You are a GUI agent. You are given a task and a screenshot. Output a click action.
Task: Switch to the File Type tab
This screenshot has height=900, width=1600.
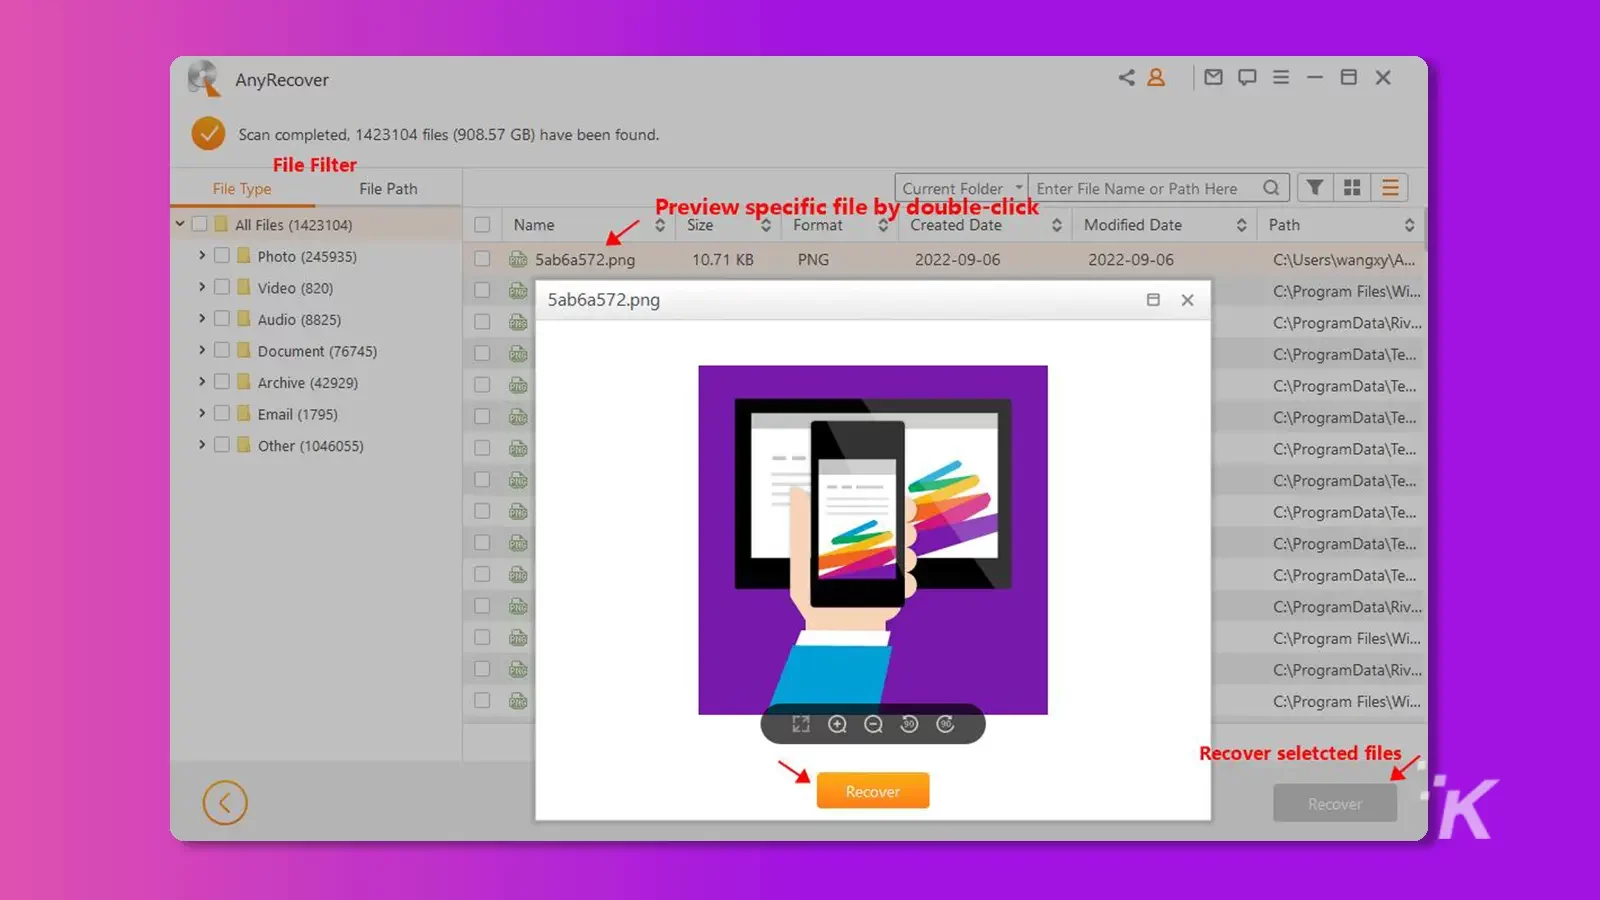[242, 189]
